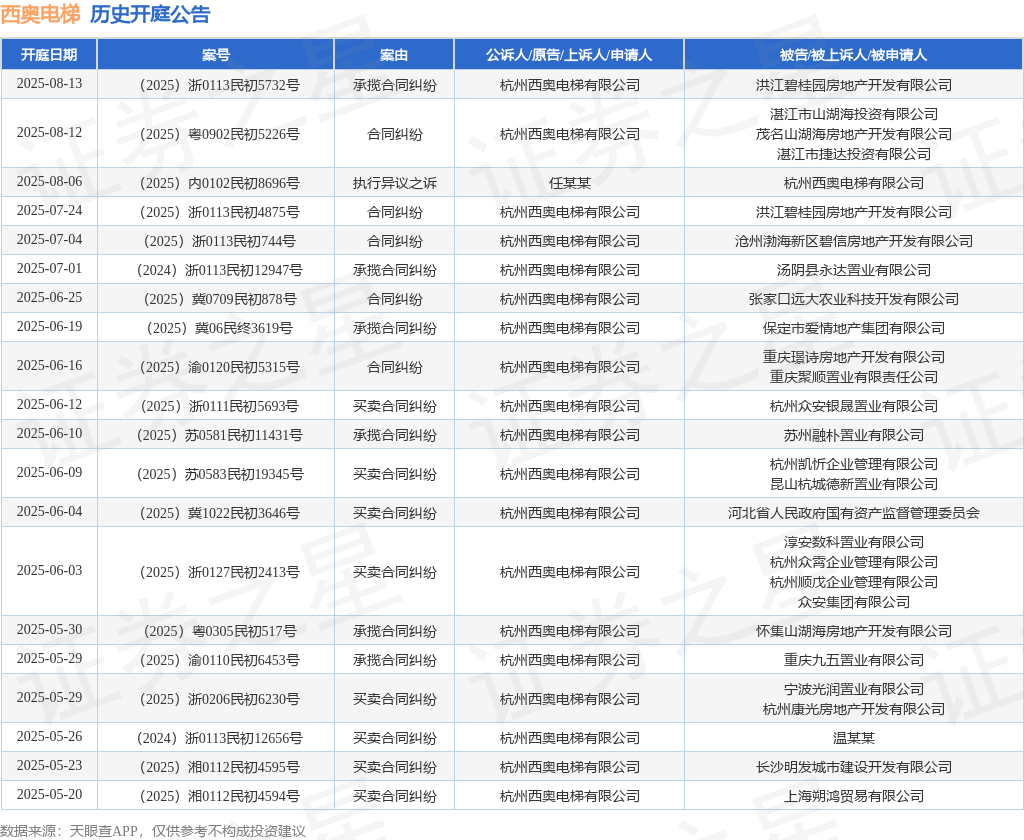The height and width of the screenshot is (840, 1024).
Task: Click case number (2025)冀1022民初3646号
Action: coord(219,513)
